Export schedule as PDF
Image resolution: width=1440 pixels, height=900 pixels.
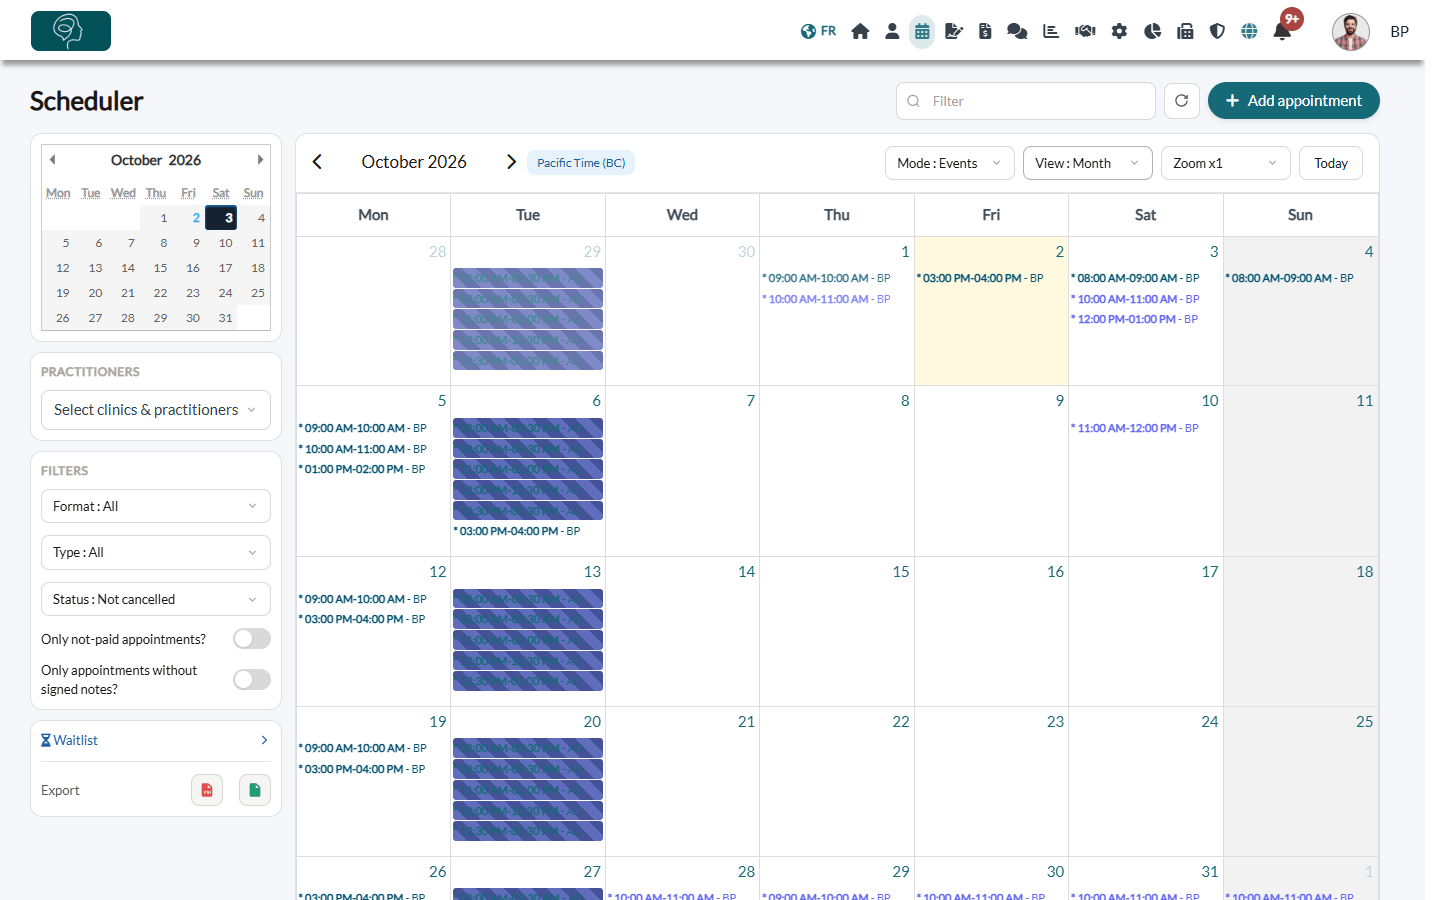tap(207, 790)
